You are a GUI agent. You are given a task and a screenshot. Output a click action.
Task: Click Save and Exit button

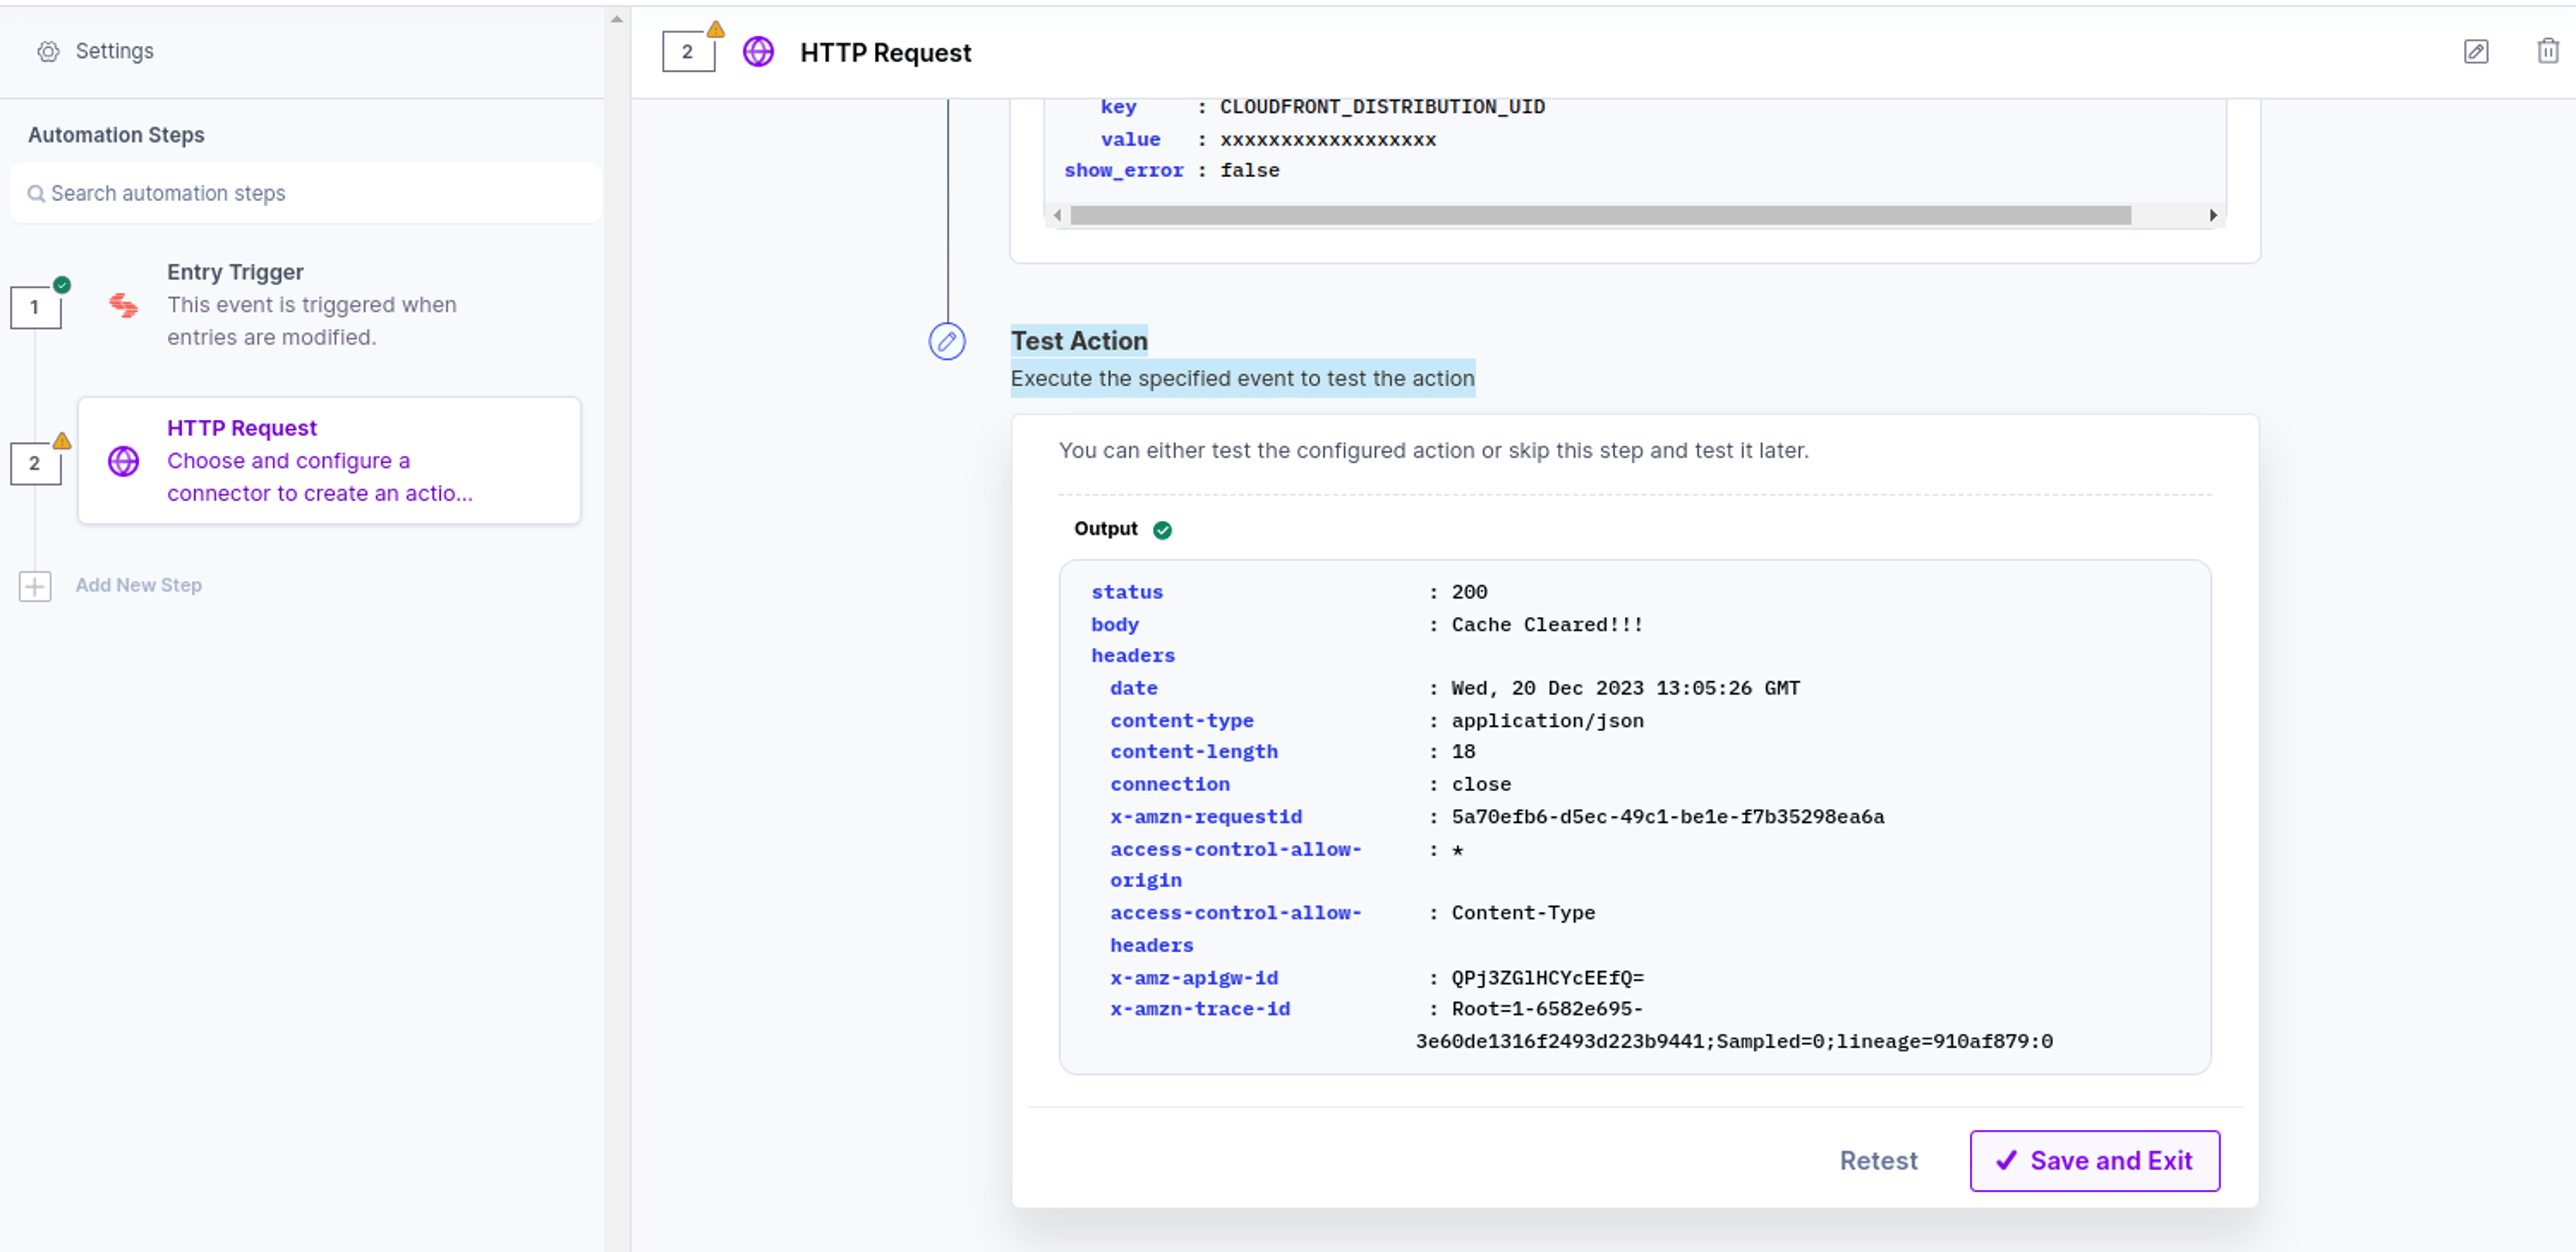click(x=2094, y=1161)
